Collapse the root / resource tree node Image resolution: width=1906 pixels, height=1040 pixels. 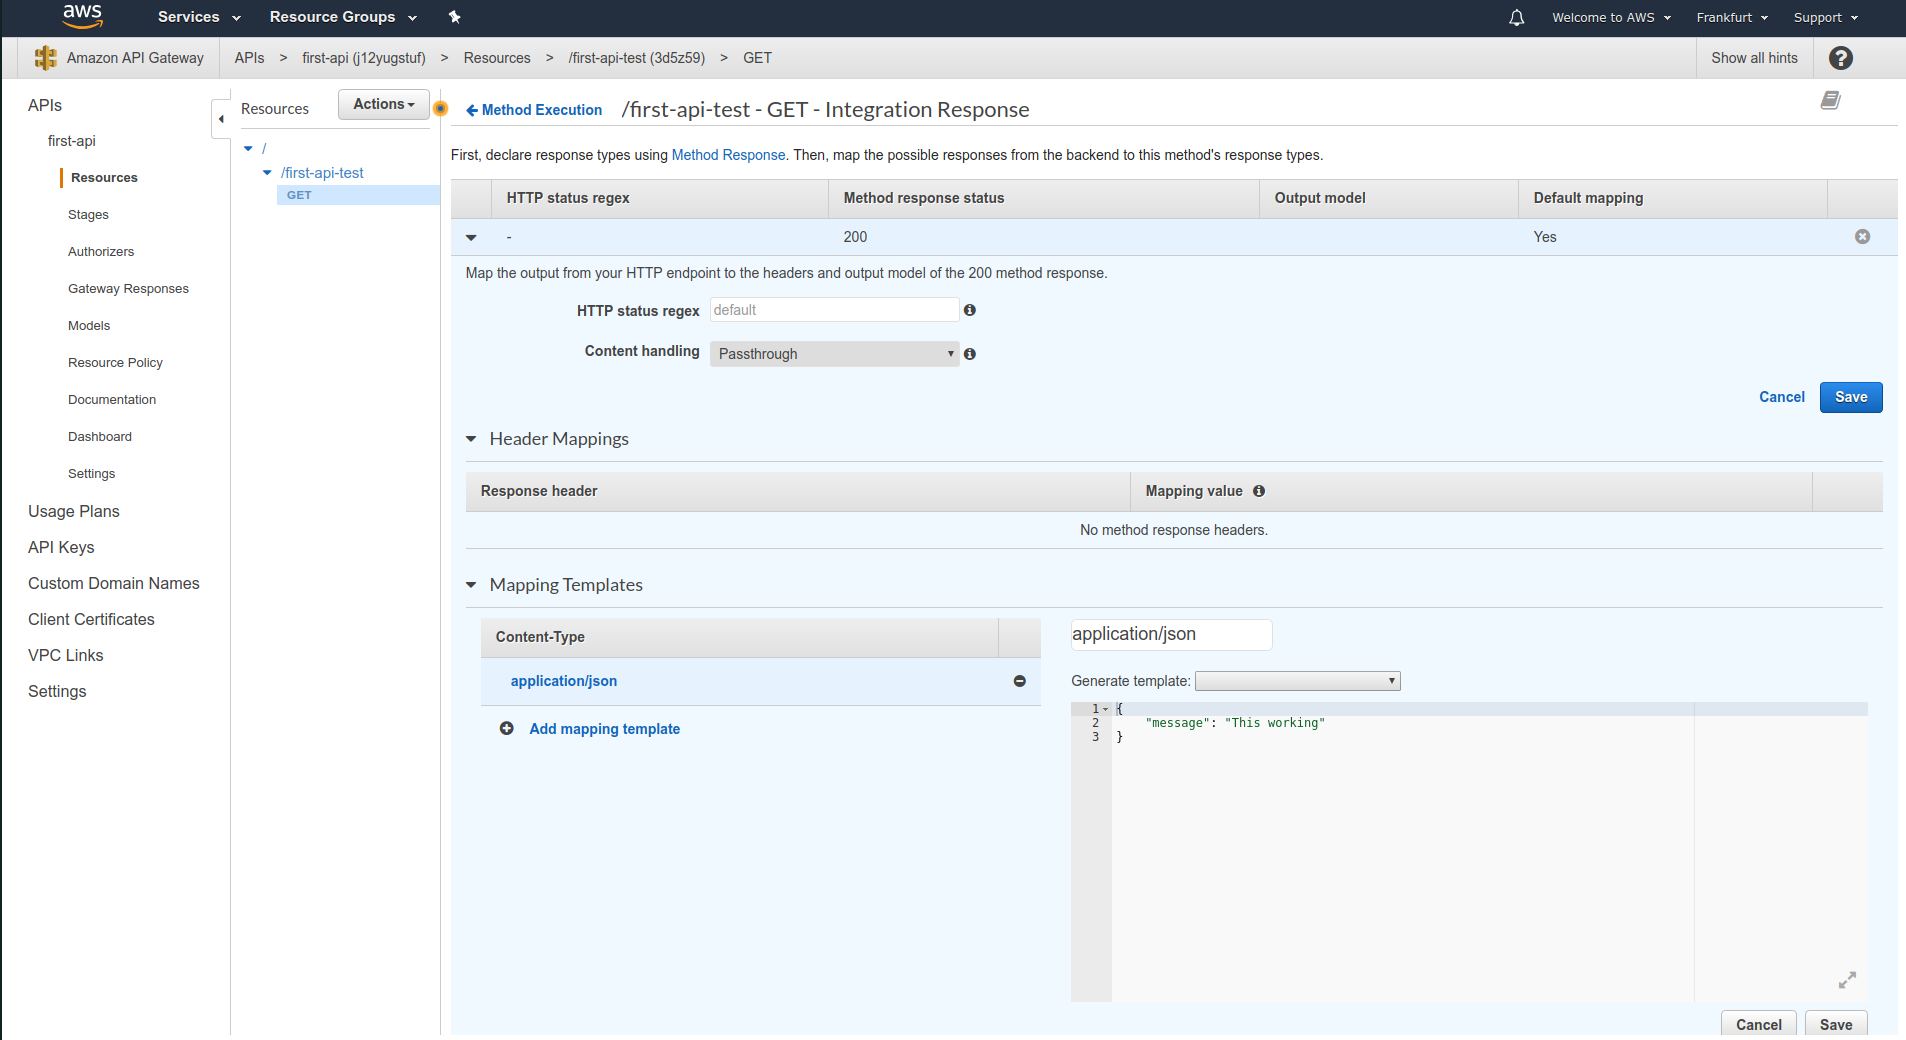tap(248, 148)
